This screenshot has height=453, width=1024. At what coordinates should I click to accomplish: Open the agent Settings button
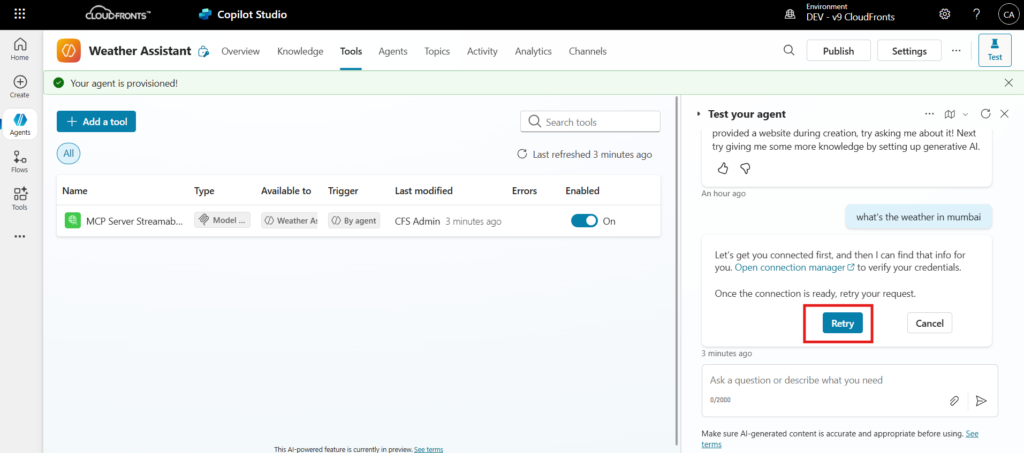(x=909, y=50)
